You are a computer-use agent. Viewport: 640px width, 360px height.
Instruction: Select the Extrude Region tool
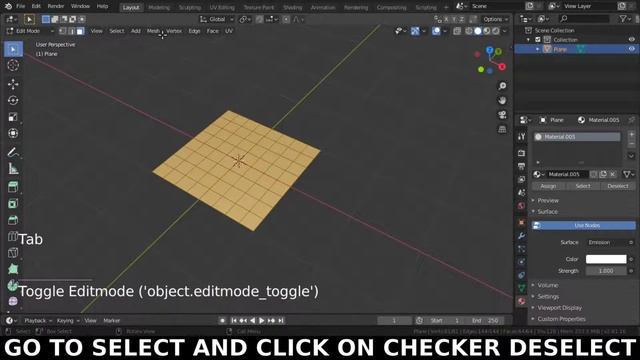pos(13,187)
